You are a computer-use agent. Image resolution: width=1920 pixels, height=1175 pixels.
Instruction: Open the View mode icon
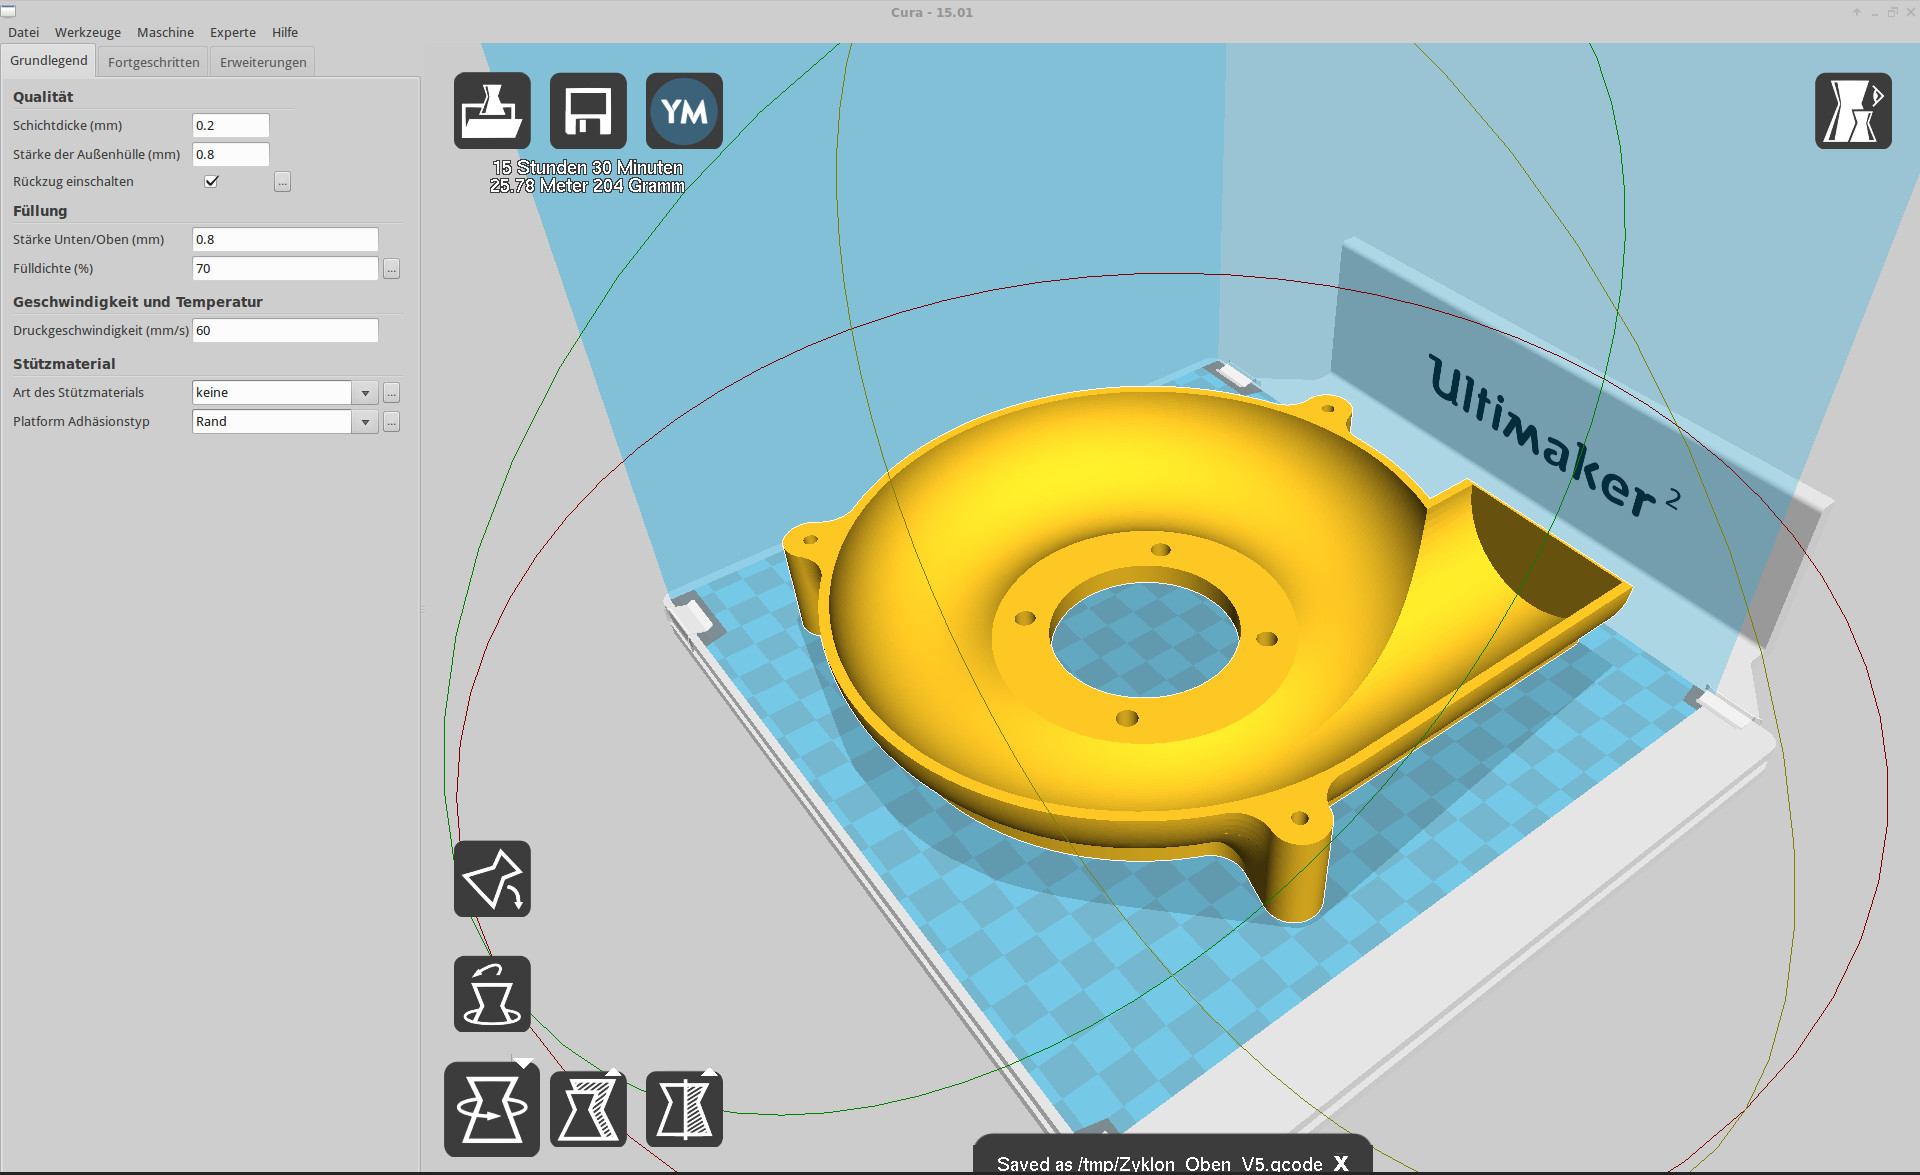1852,111
